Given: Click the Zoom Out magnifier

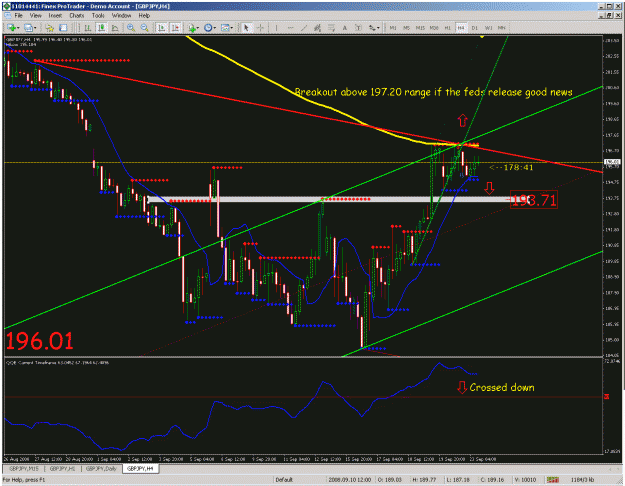Looking at the screenshot, I should tap(144, 28).
